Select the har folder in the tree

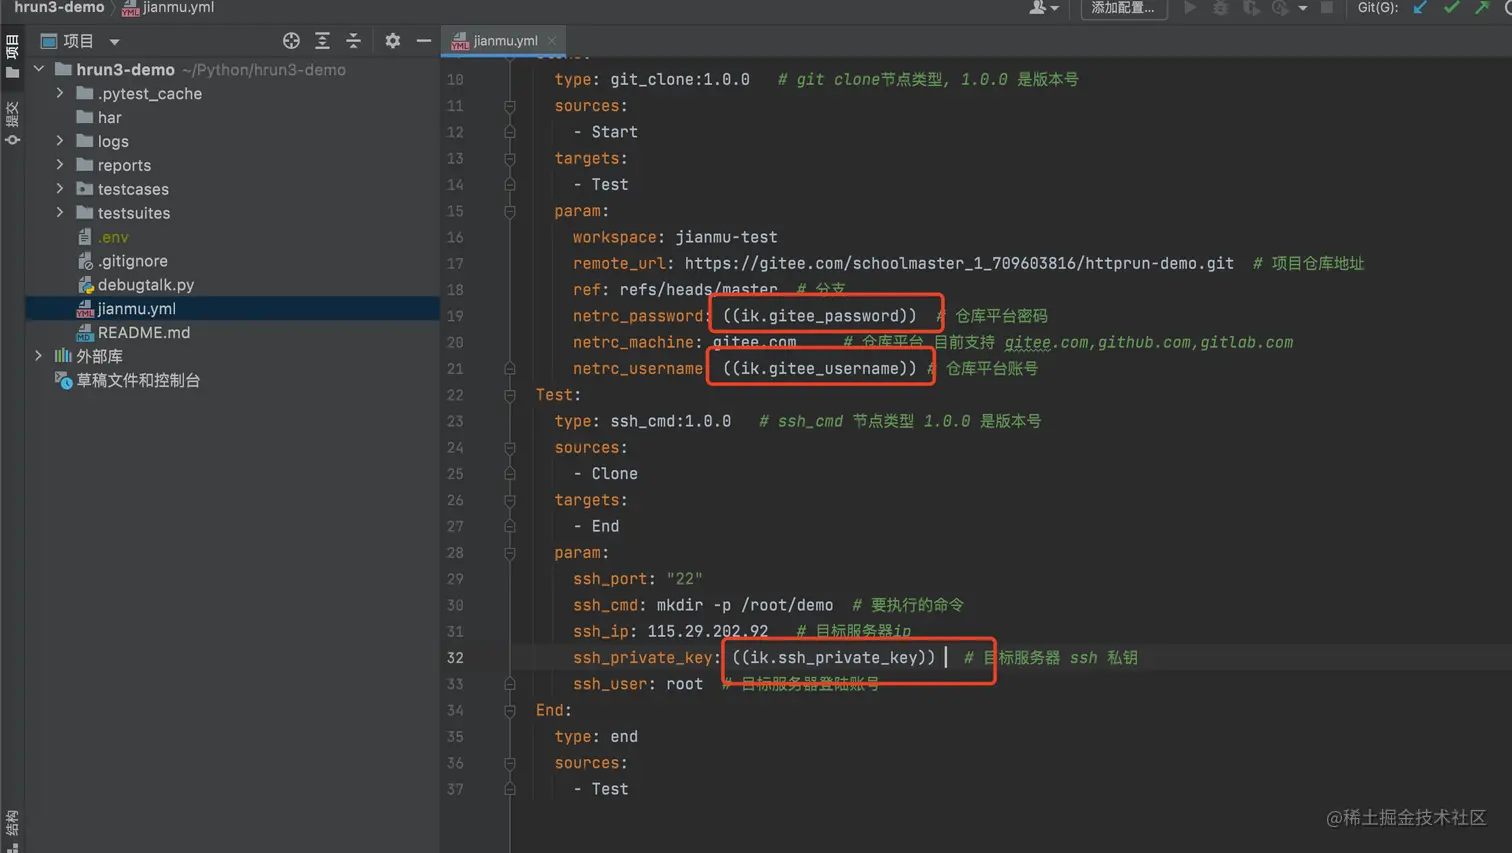point(233,117)
